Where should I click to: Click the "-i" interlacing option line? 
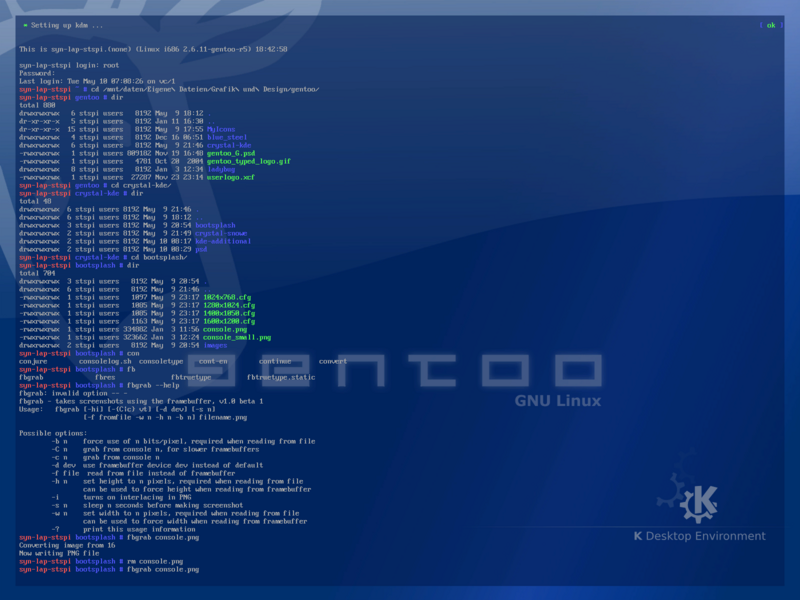(x=121, y=497)
